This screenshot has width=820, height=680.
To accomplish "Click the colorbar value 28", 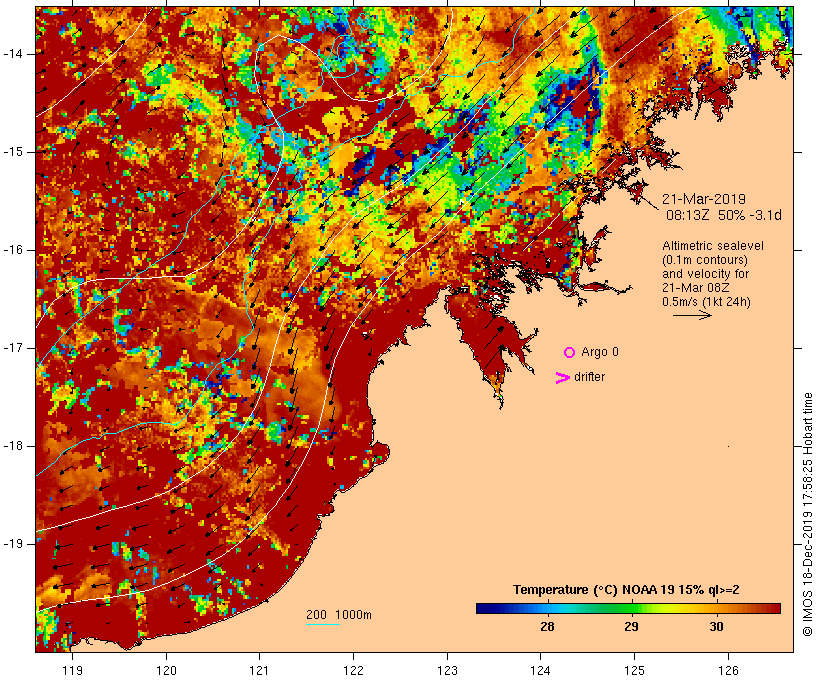I will click(x=547, y=627).
